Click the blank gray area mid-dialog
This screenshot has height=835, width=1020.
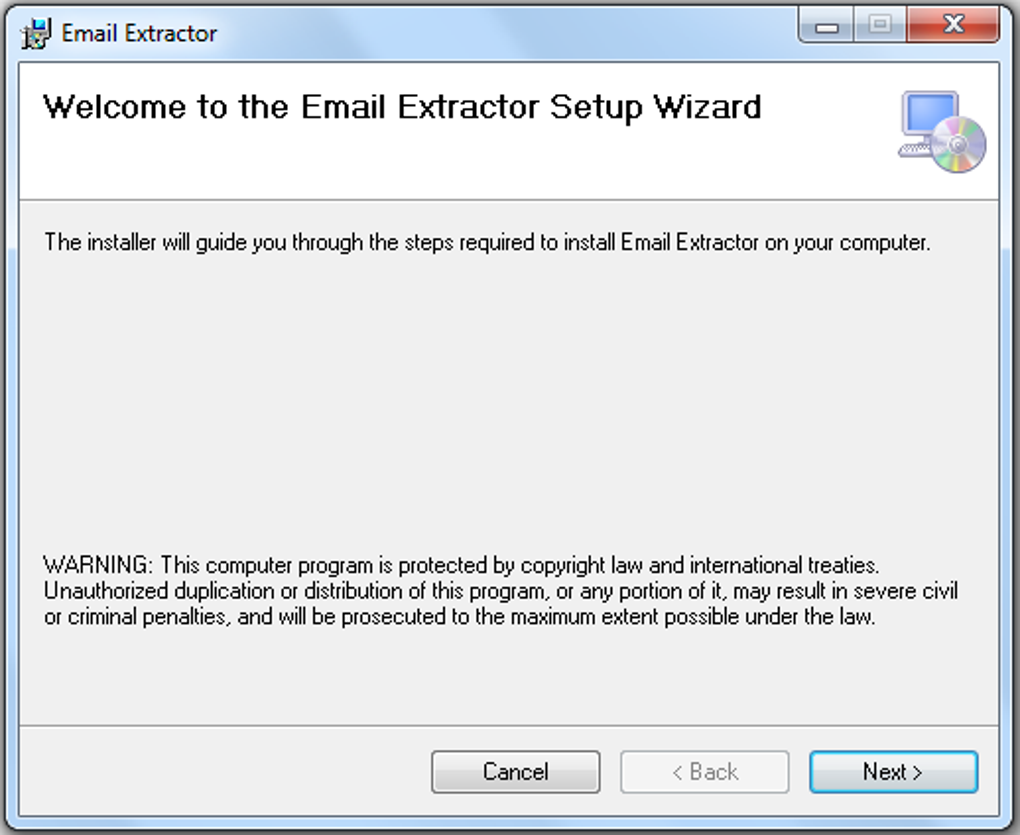pyautogui.click(x=500, y=400)
